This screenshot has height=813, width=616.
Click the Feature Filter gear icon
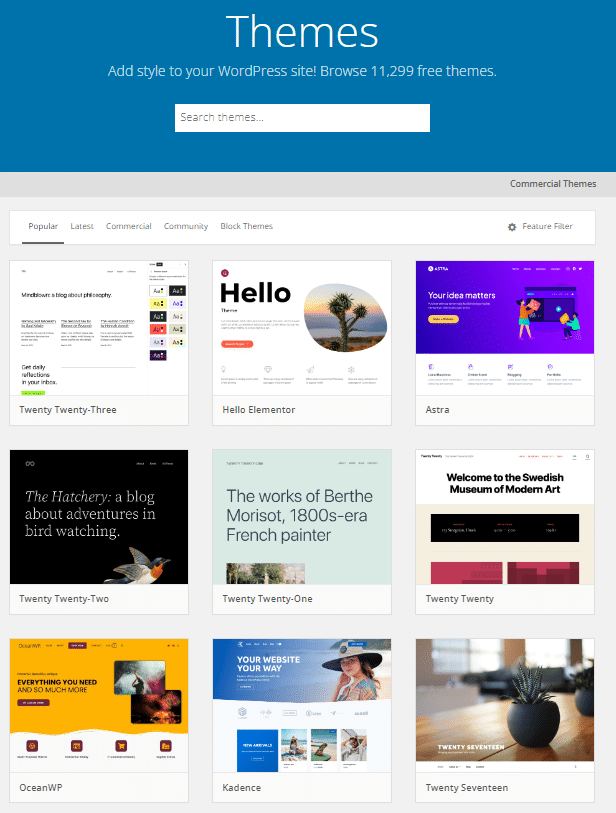[x=512, y=227]
